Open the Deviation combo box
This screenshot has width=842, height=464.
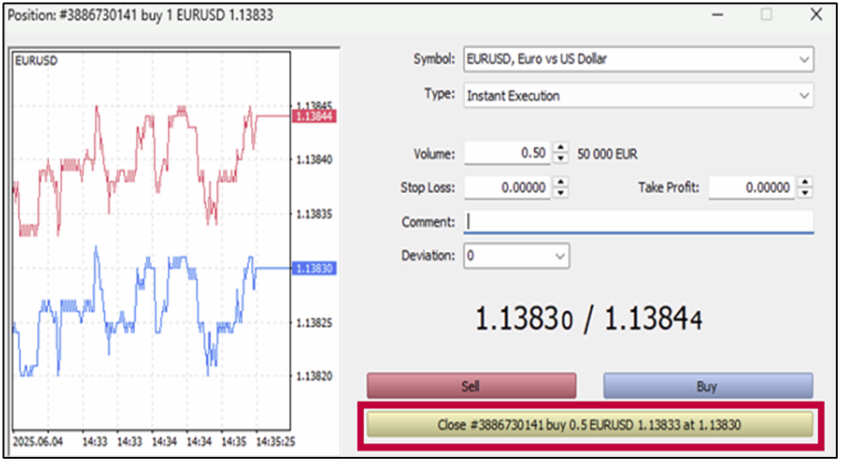coord(516,256)
